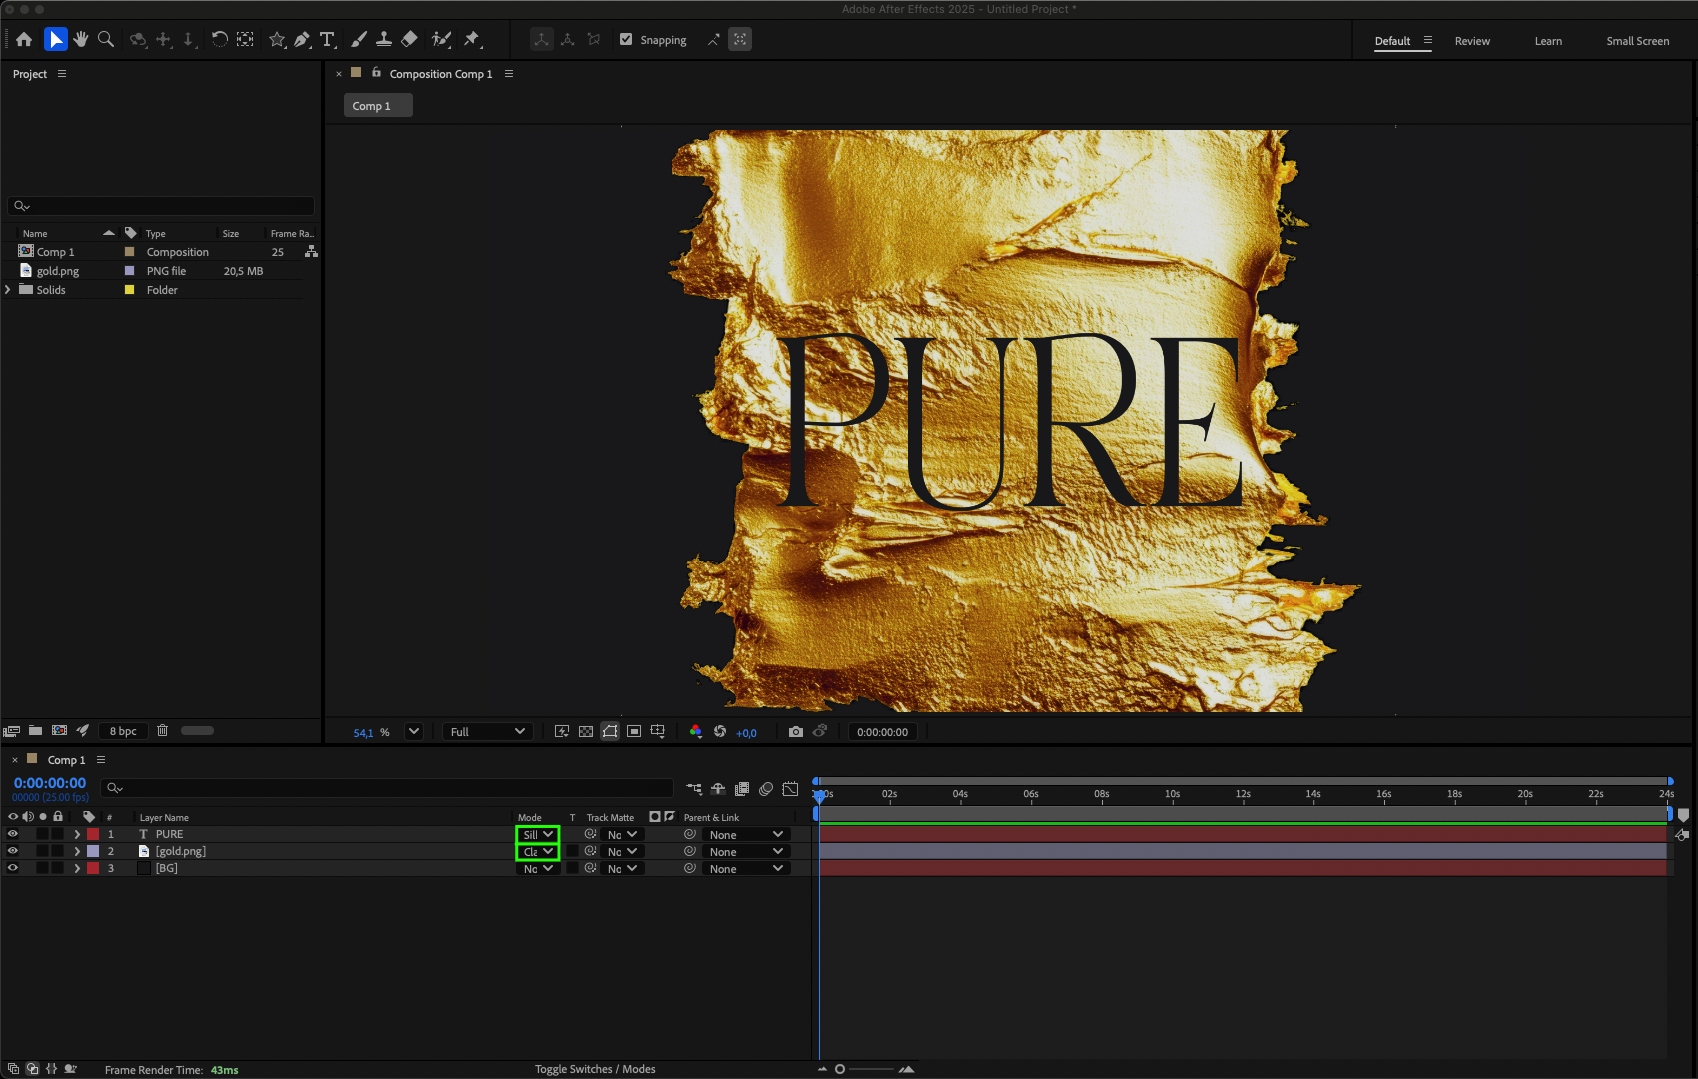Click Toggle Switches / Modes button

tap(595, 1069)
